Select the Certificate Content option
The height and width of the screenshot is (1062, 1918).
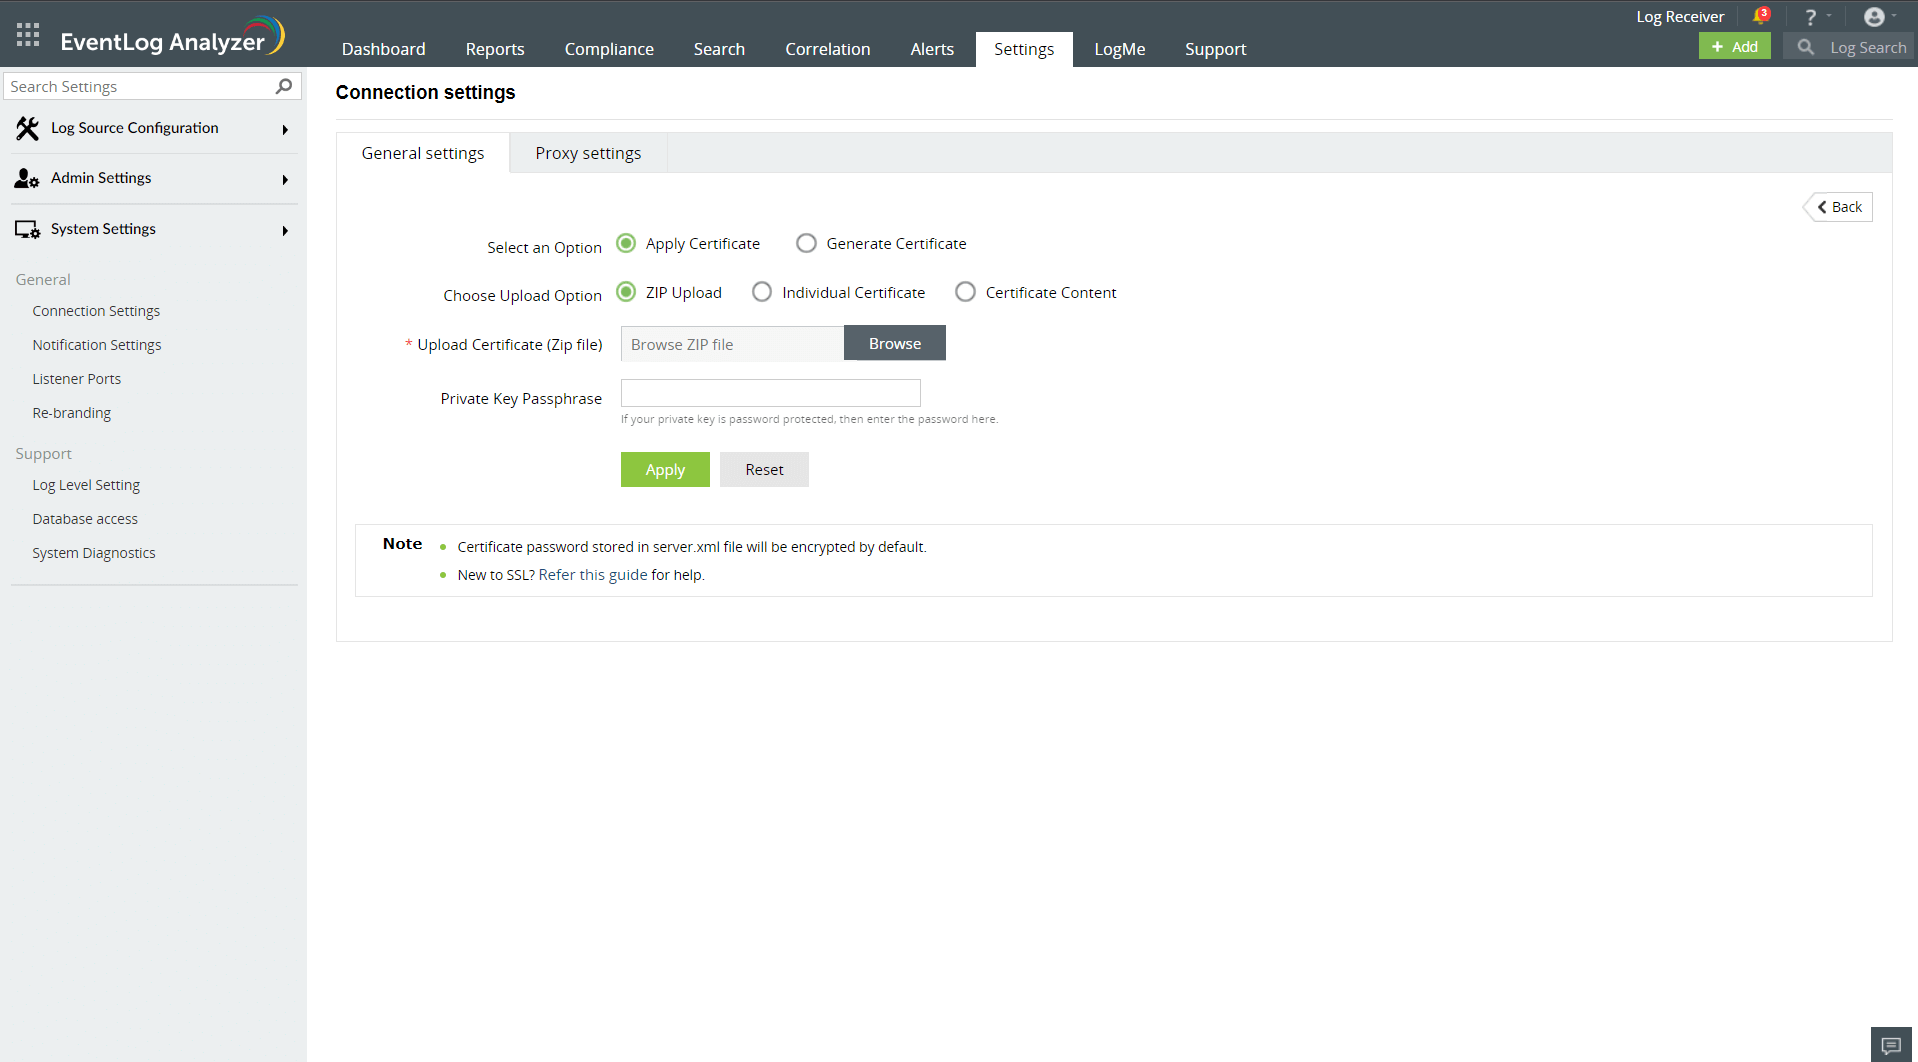[965, 291]
